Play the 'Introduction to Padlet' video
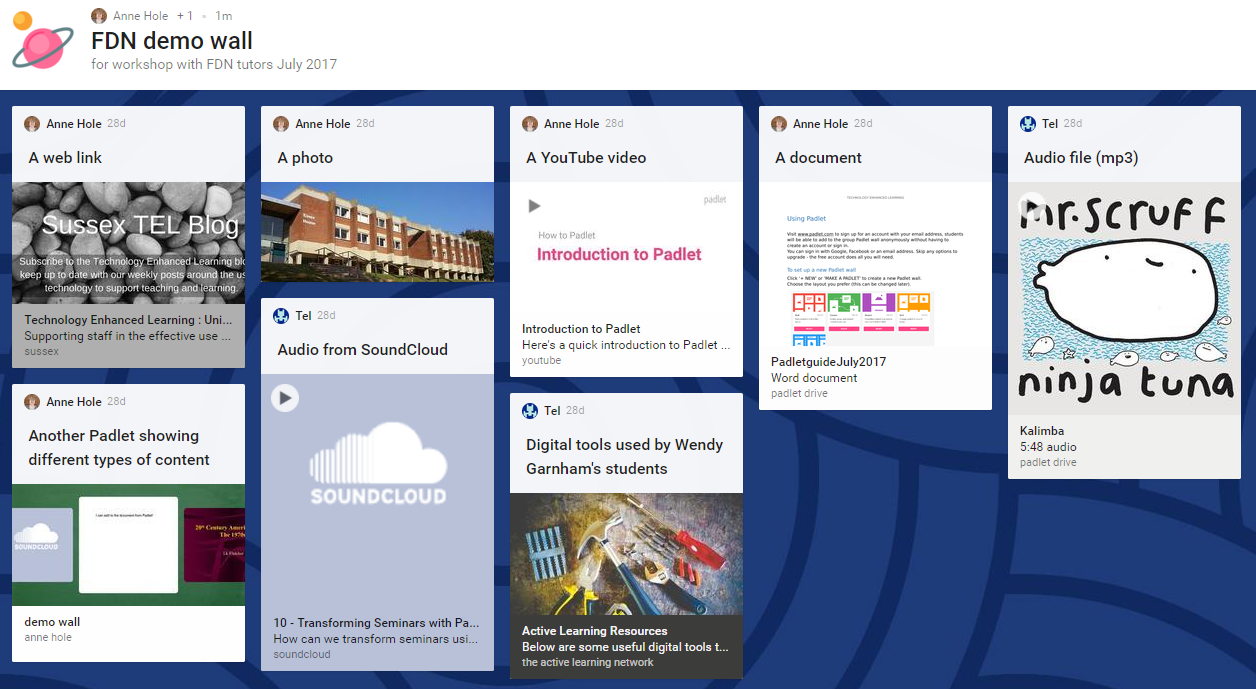 [535, 207]
